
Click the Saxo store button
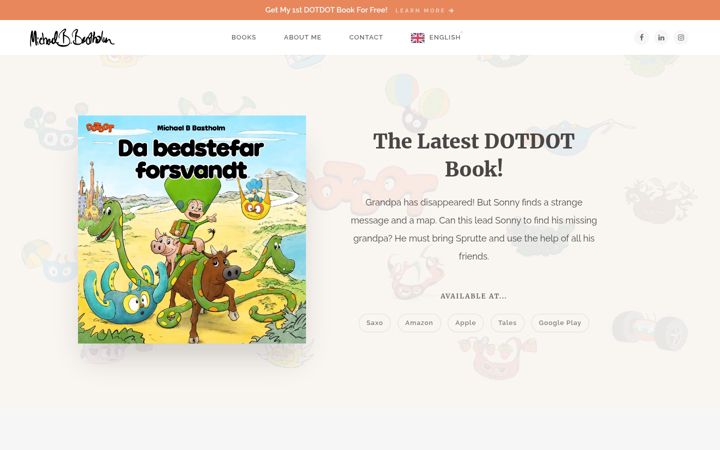[374, 323]
